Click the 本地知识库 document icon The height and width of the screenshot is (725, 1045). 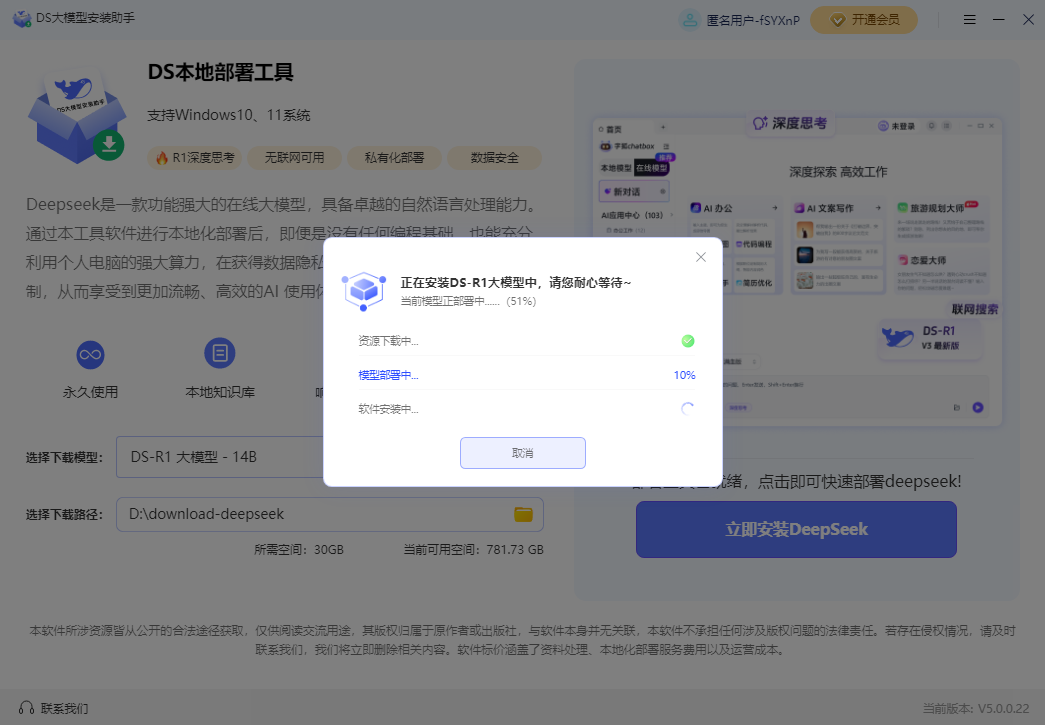click(219, 354)
